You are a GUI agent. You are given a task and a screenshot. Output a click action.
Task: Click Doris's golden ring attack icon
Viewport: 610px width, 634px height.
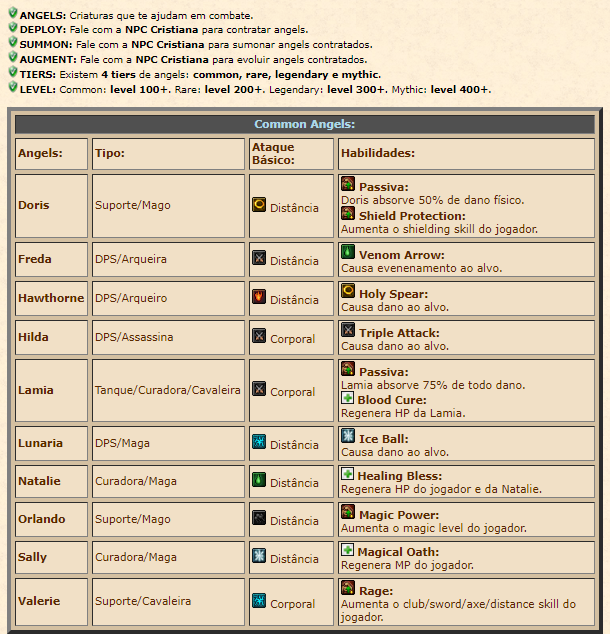tap(259, 205)
